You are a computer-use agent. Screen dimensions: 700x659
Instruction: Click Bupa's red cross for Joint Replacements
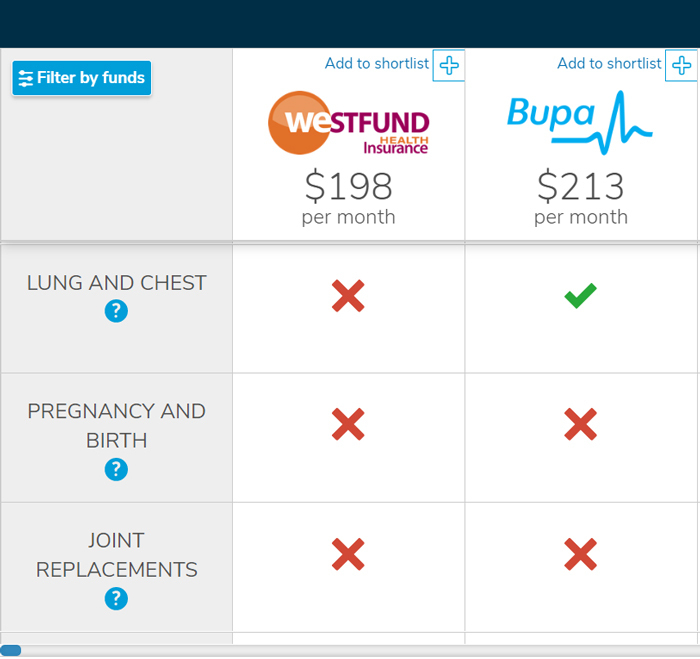coord(580,554)
